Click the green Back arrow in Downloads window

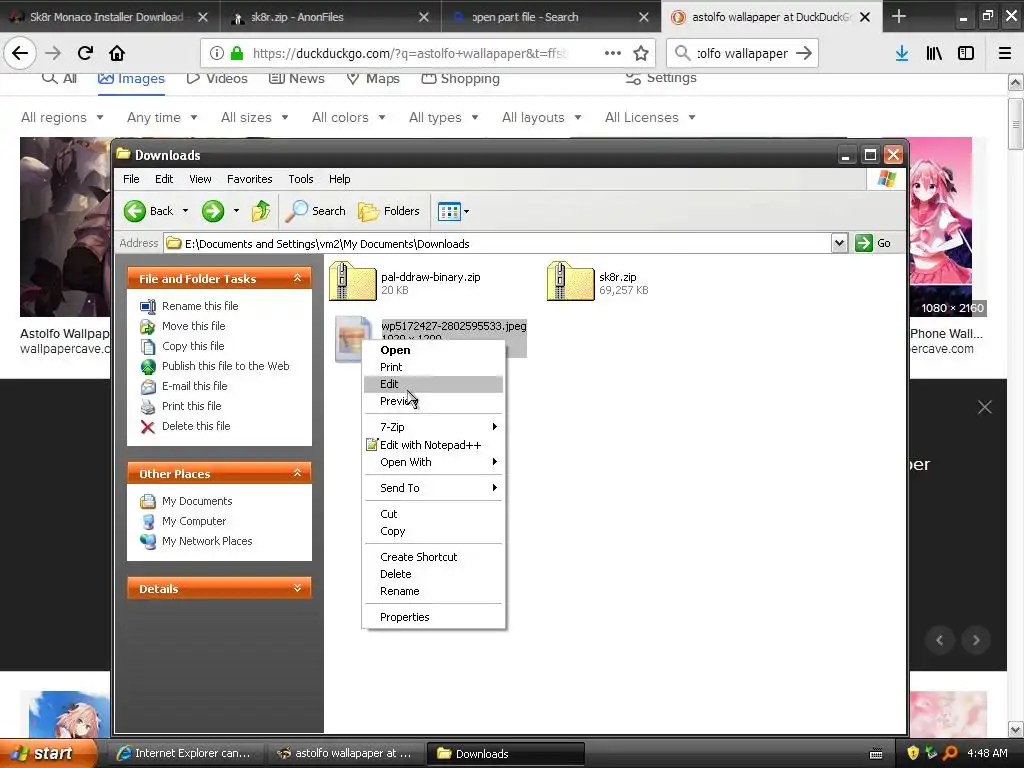[135, 211]
